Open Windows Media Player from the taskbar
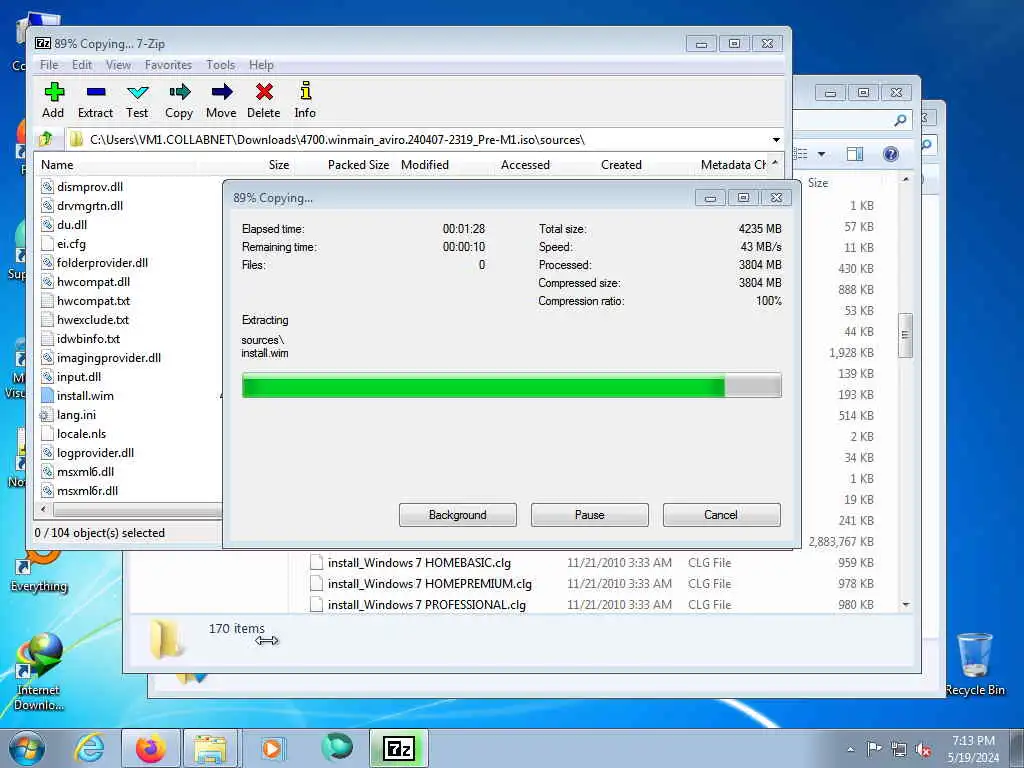Image resolution: width=1024 pixels, height=768 pixels. [x=272, y=748]
